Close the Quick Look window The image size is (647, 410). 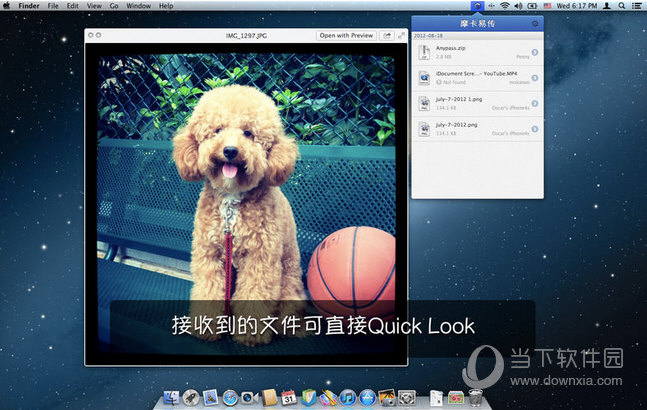pos(91,35)
